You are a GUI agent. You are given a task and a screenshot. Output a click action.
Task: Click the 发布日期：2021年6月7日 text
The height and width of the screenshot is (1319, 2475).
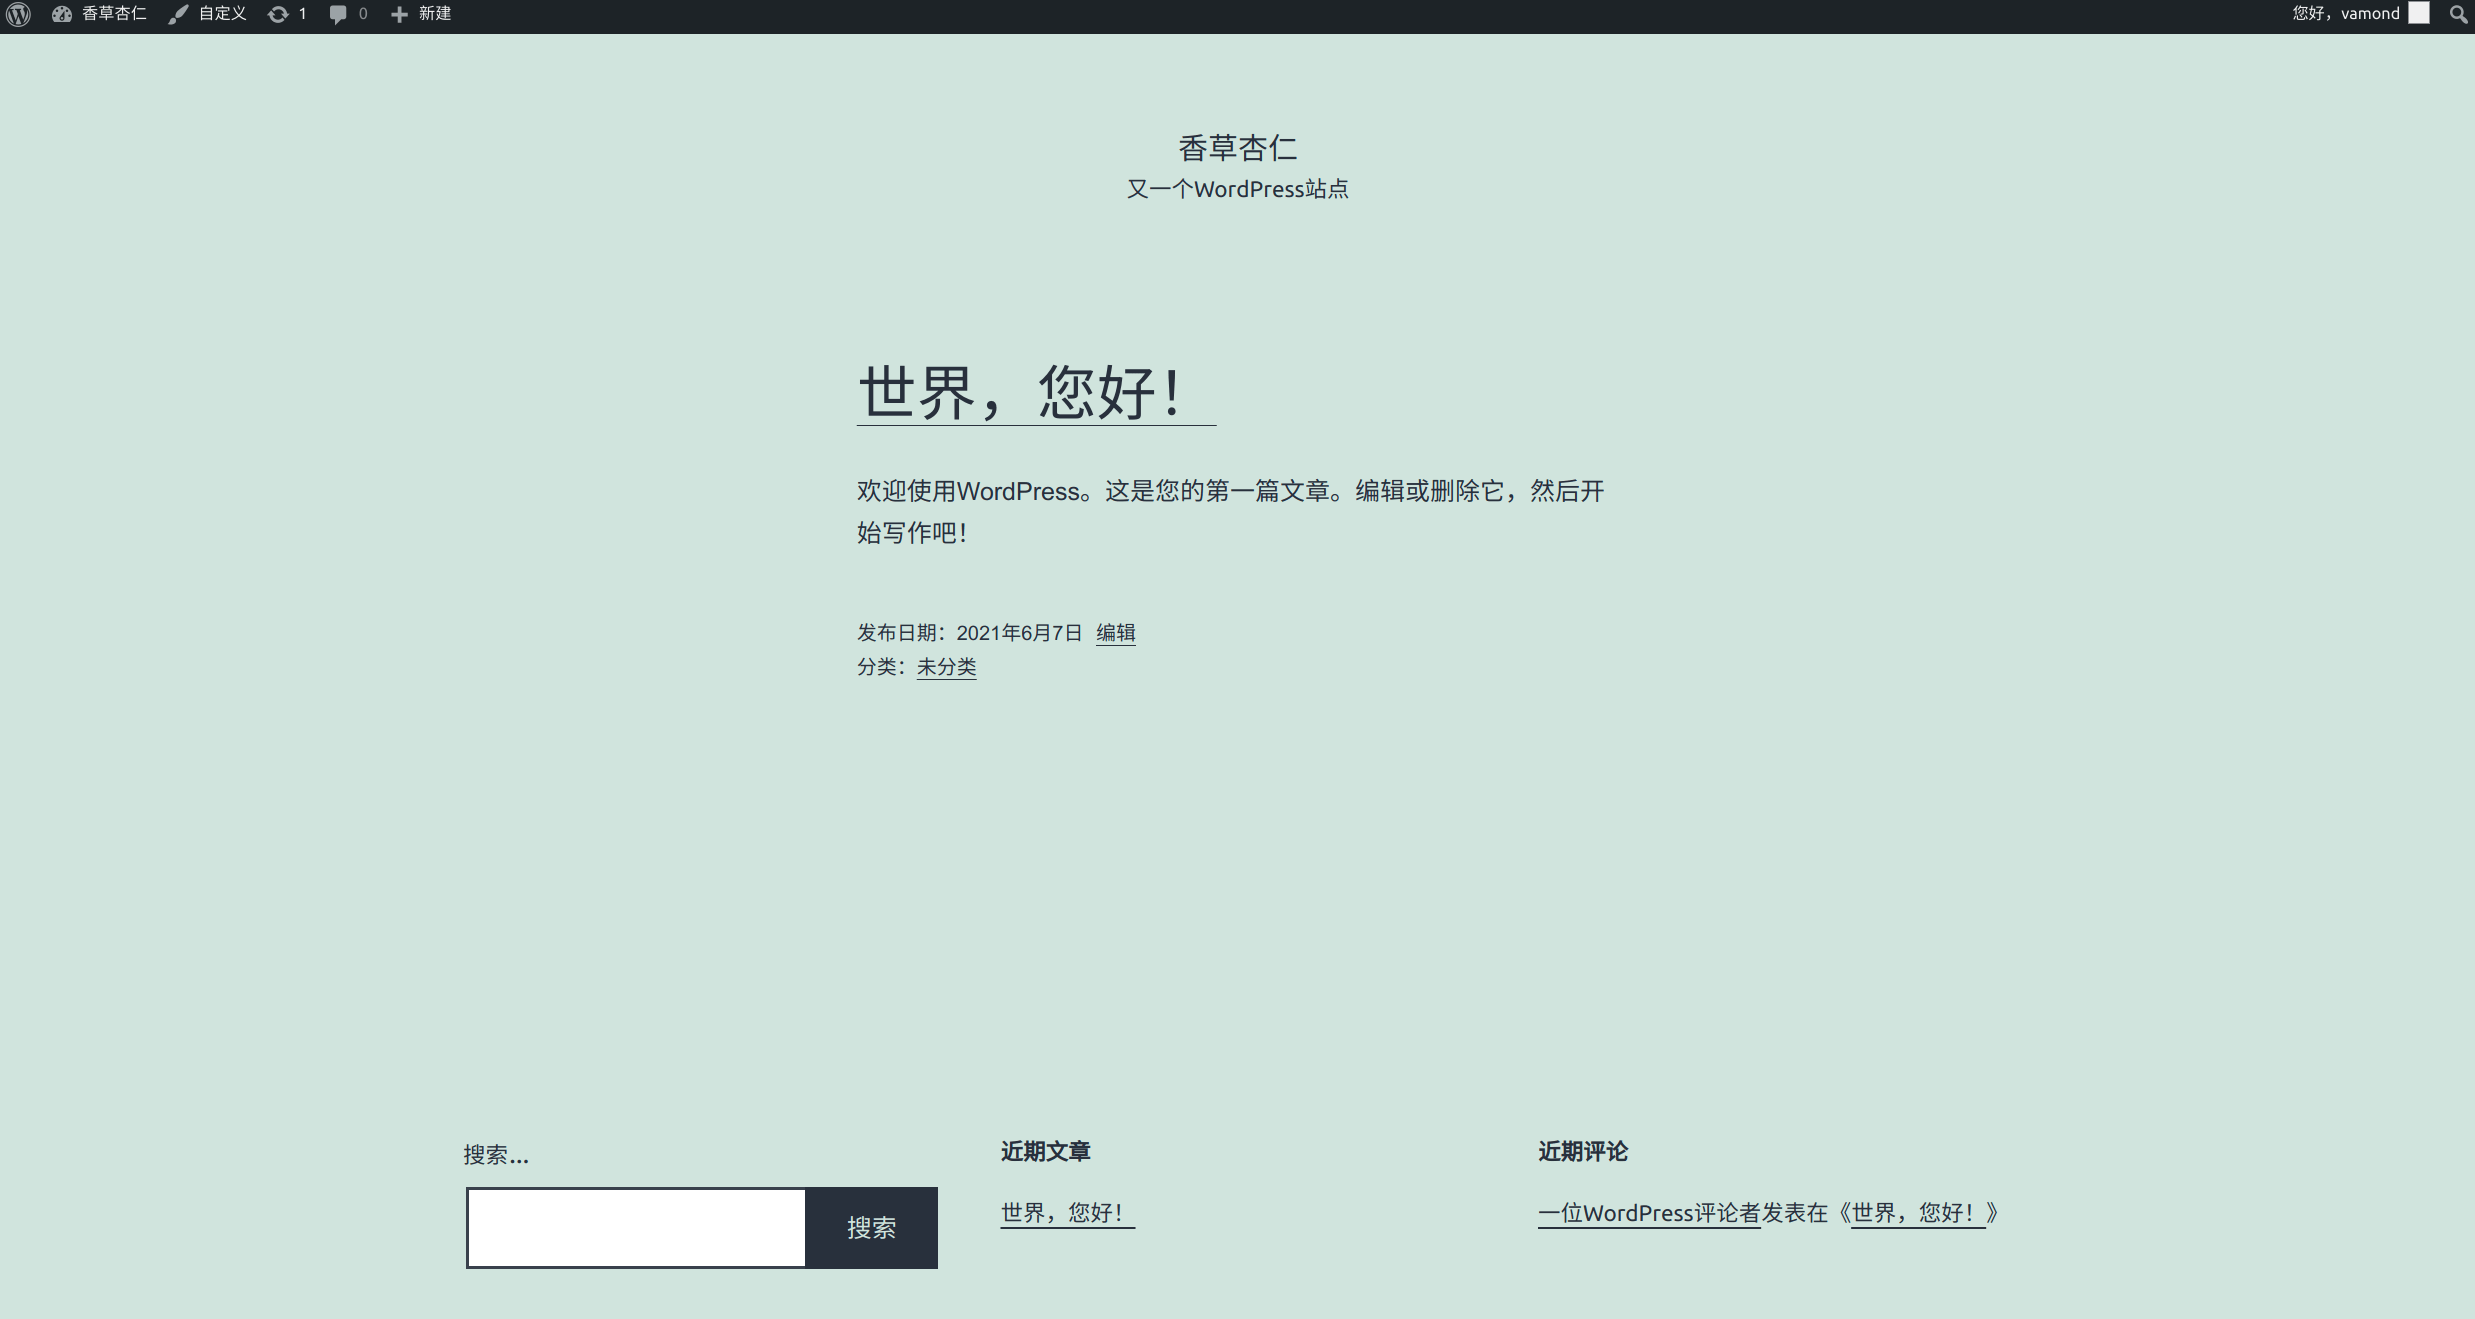970,633
